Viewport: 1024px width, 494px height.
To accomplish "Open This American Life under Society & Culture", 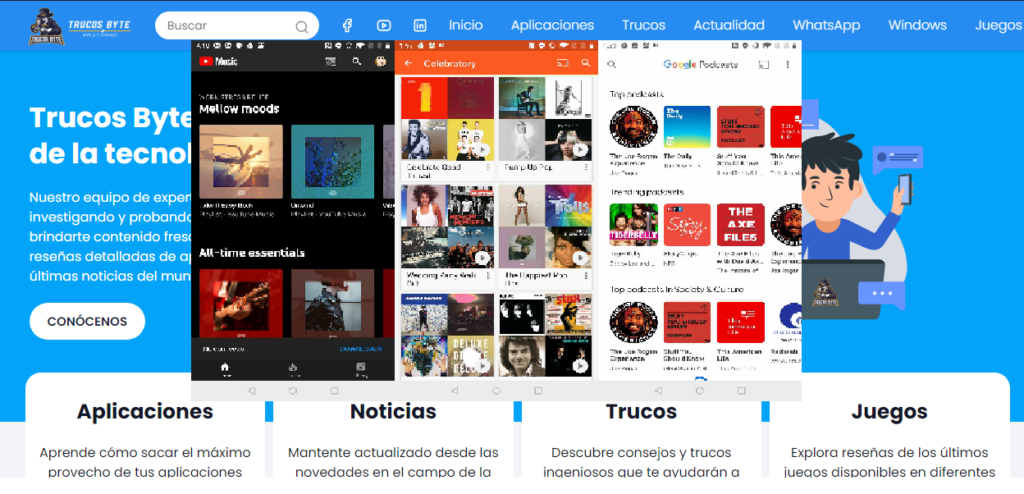I will pyautogui.click(x=741, y=322).
